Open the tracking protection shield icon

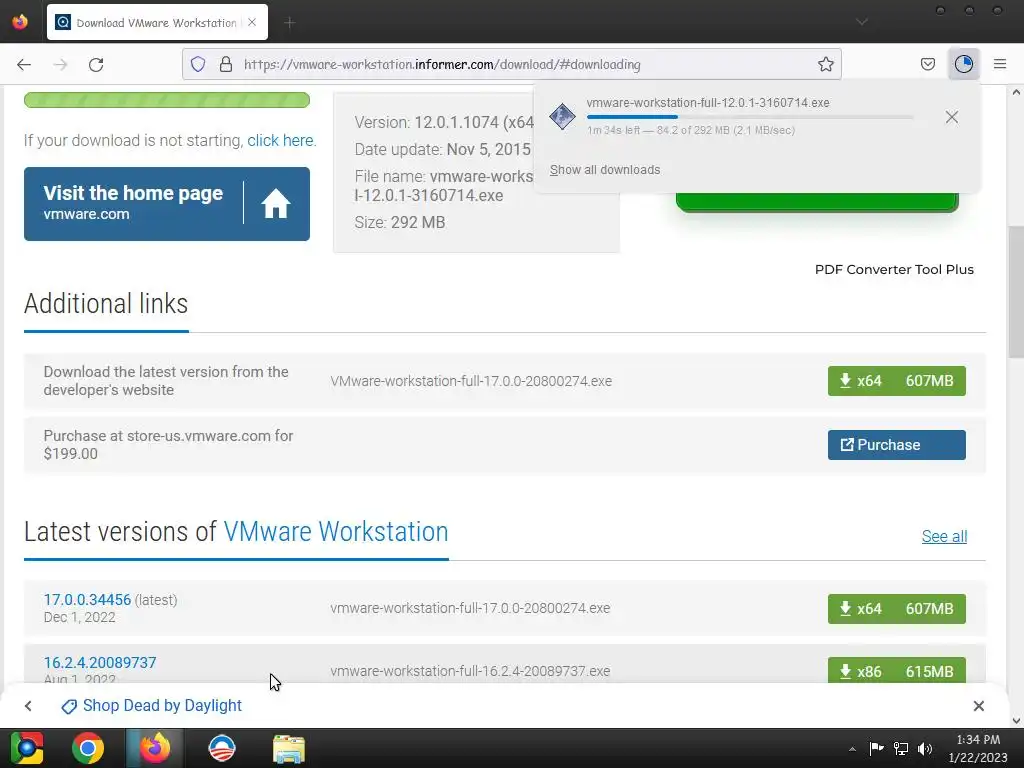click(198, 64)
